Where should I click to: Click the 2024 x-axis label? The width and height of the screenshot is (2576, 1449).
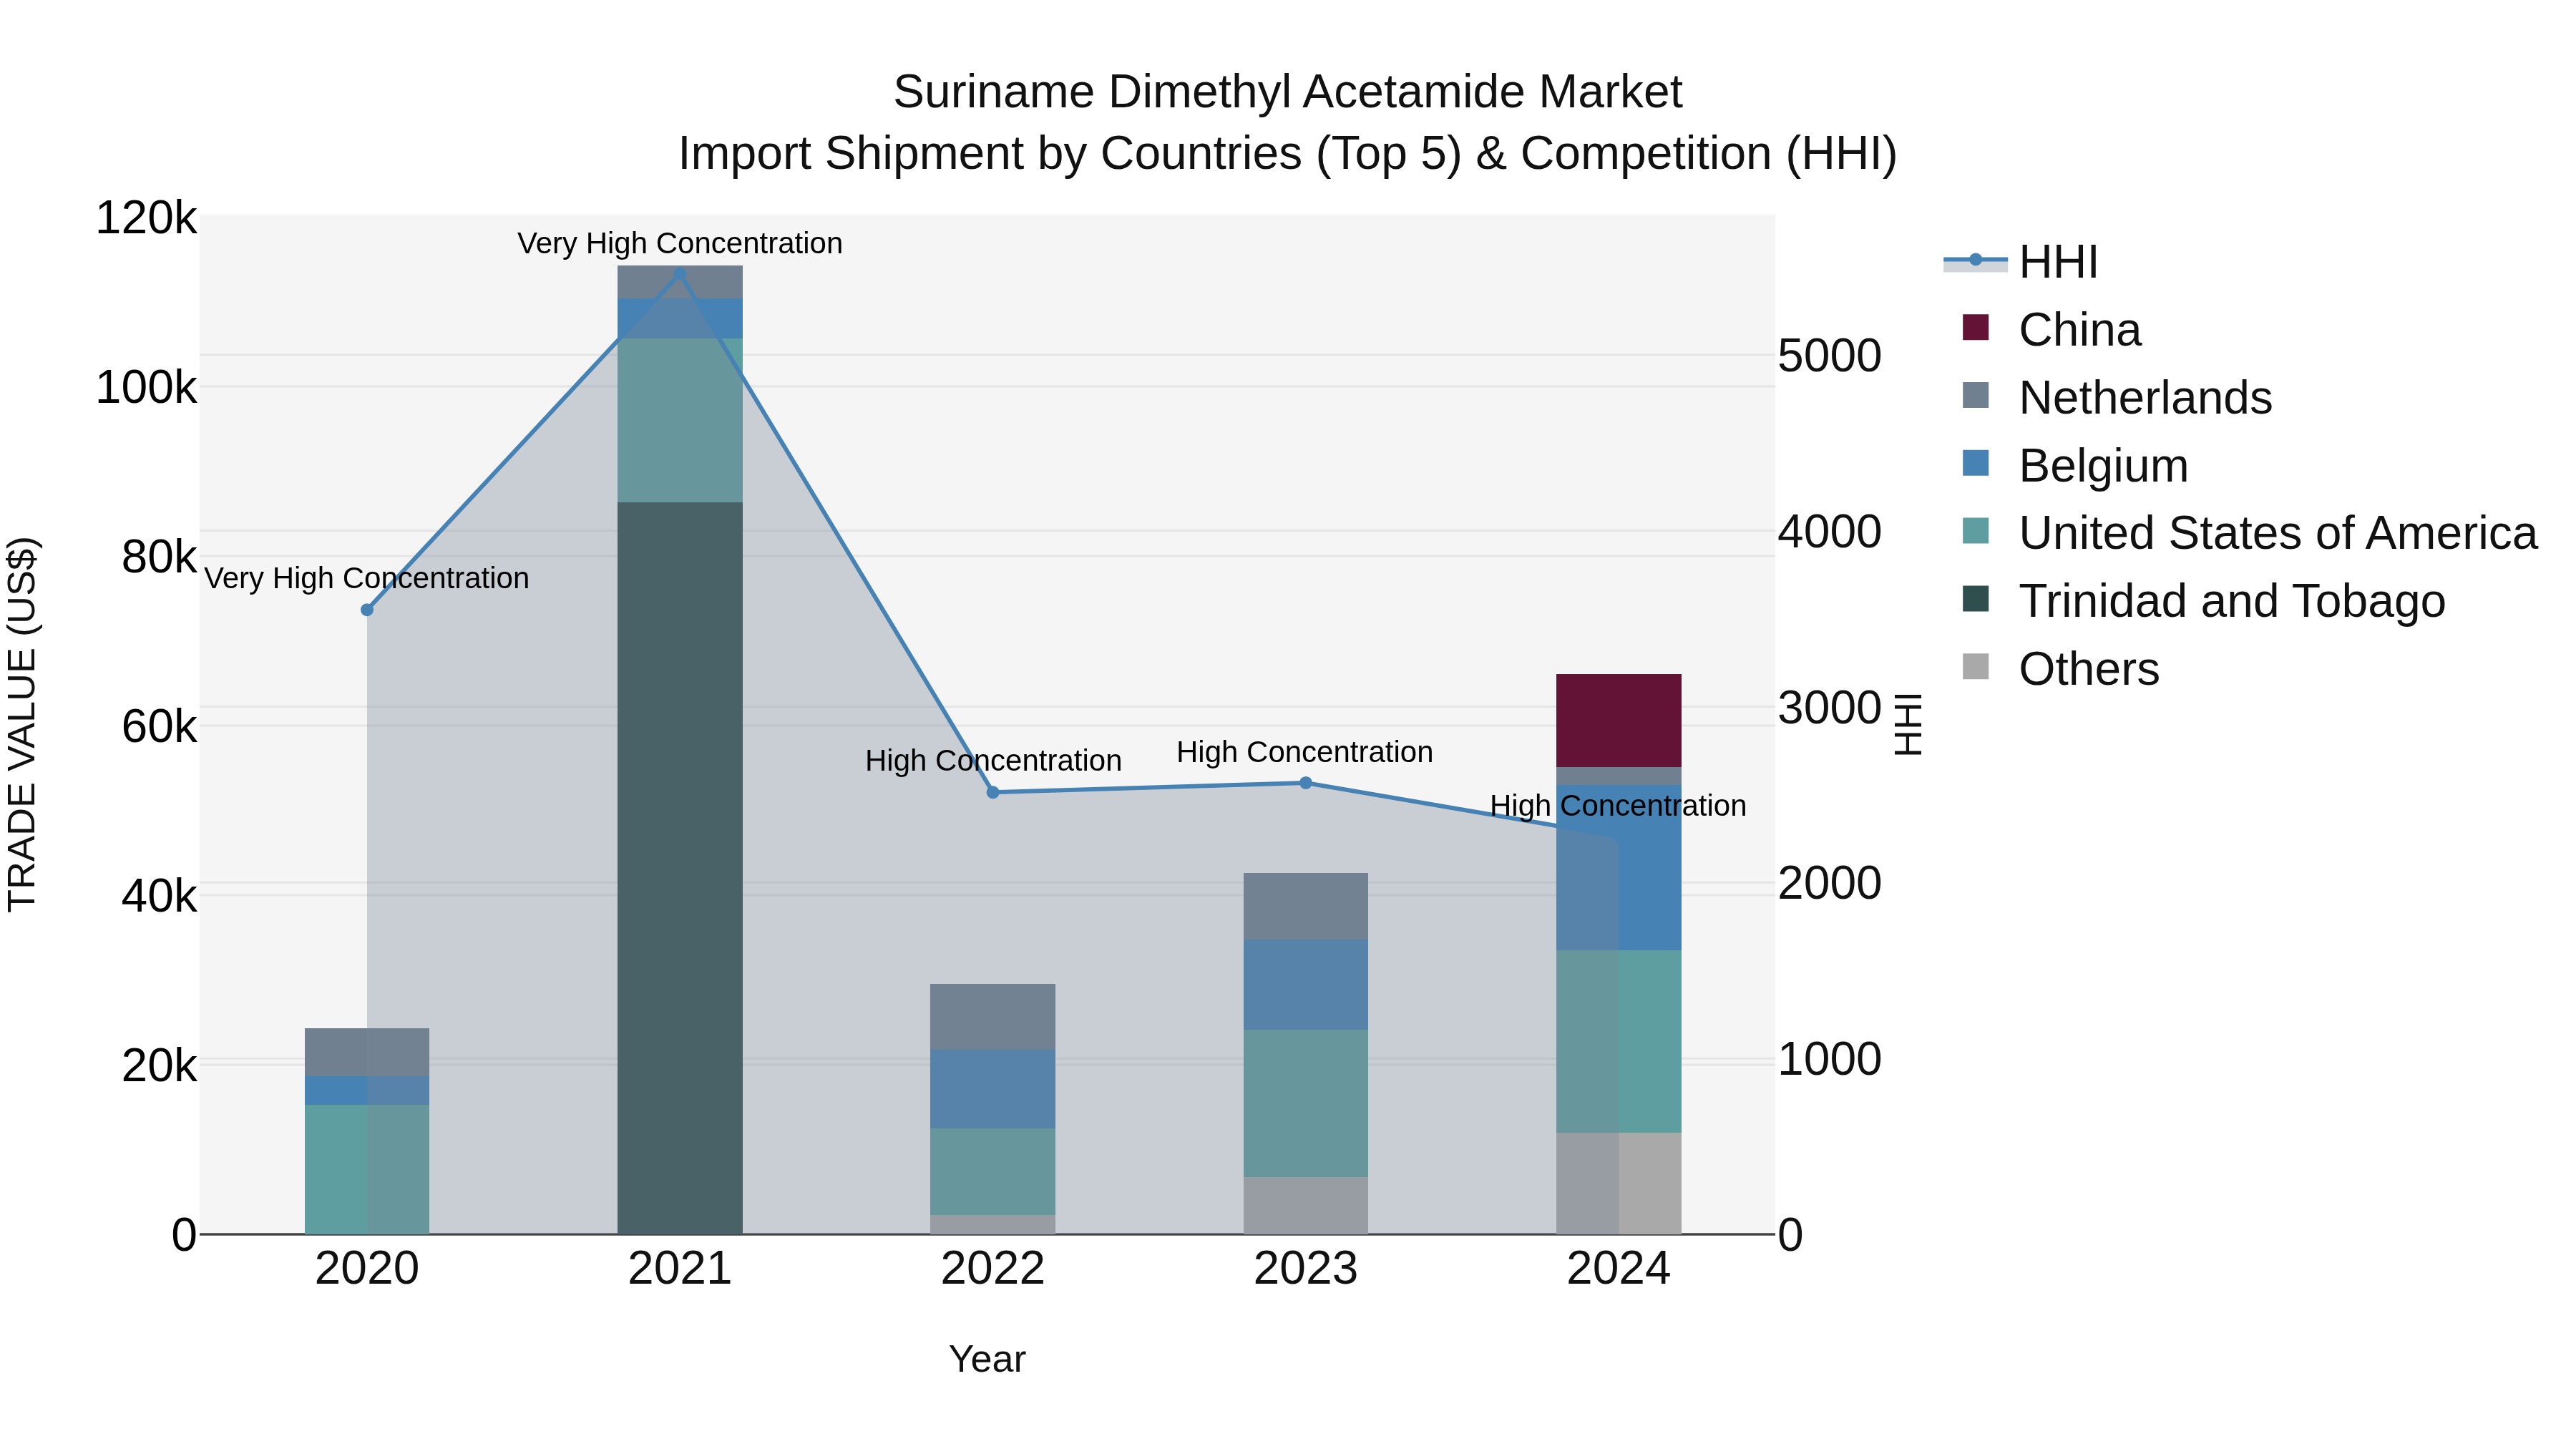click(1619, 1269)
